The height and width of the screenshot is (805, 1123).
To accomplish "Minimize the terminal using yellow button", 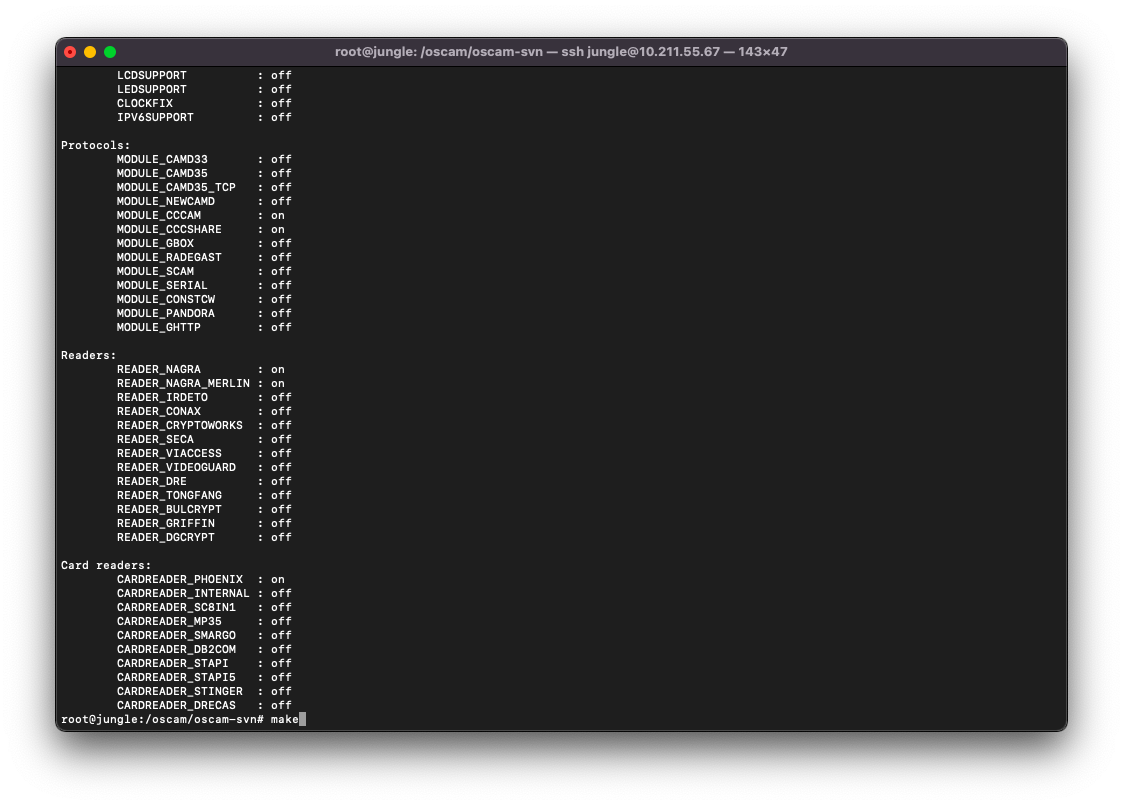I will (90, 52).
